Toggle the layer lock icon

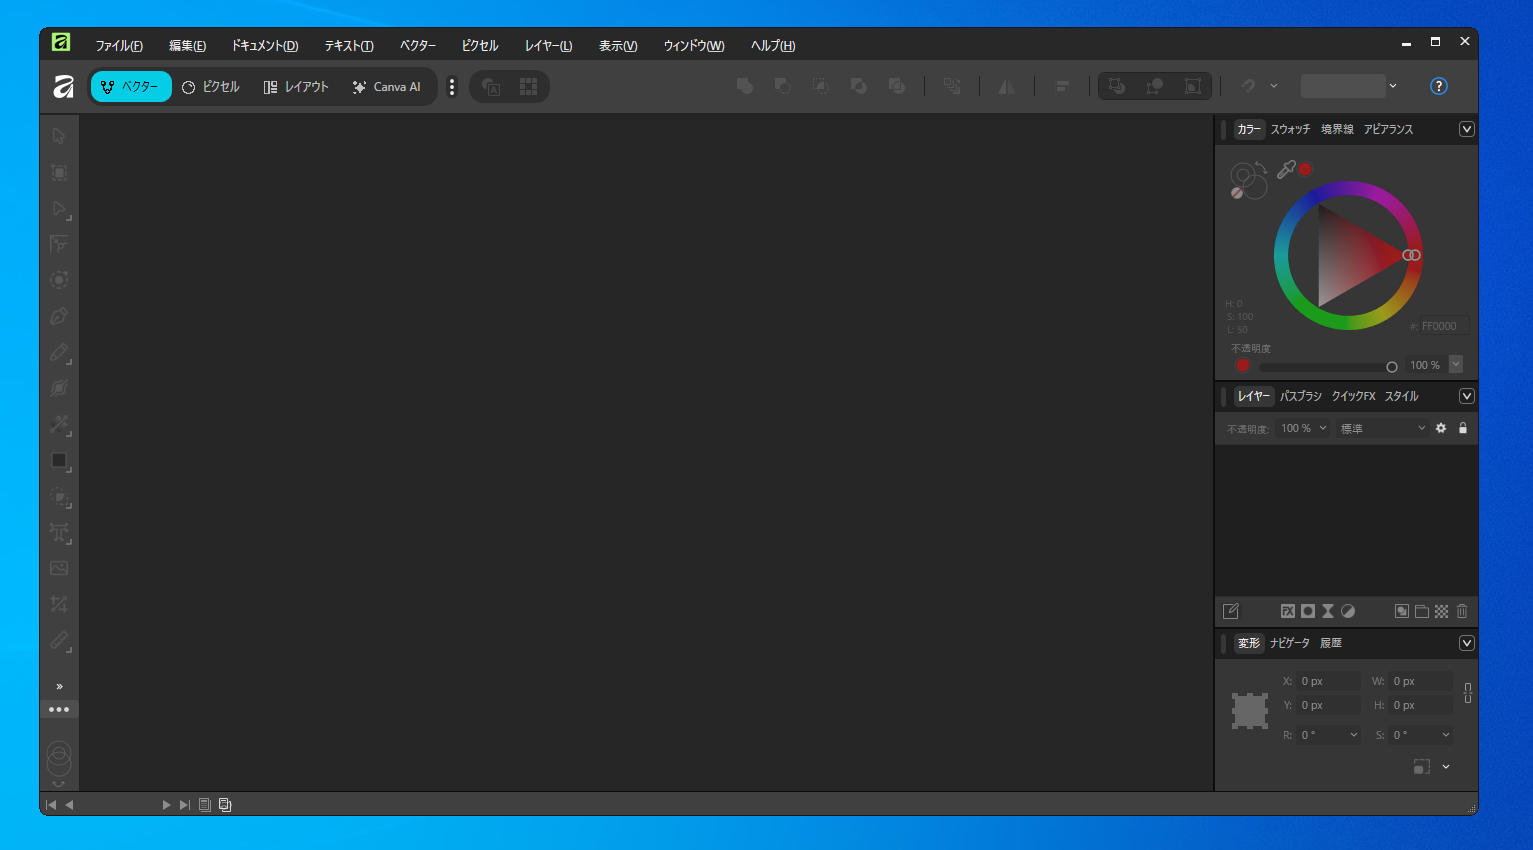coord(1463,428)
